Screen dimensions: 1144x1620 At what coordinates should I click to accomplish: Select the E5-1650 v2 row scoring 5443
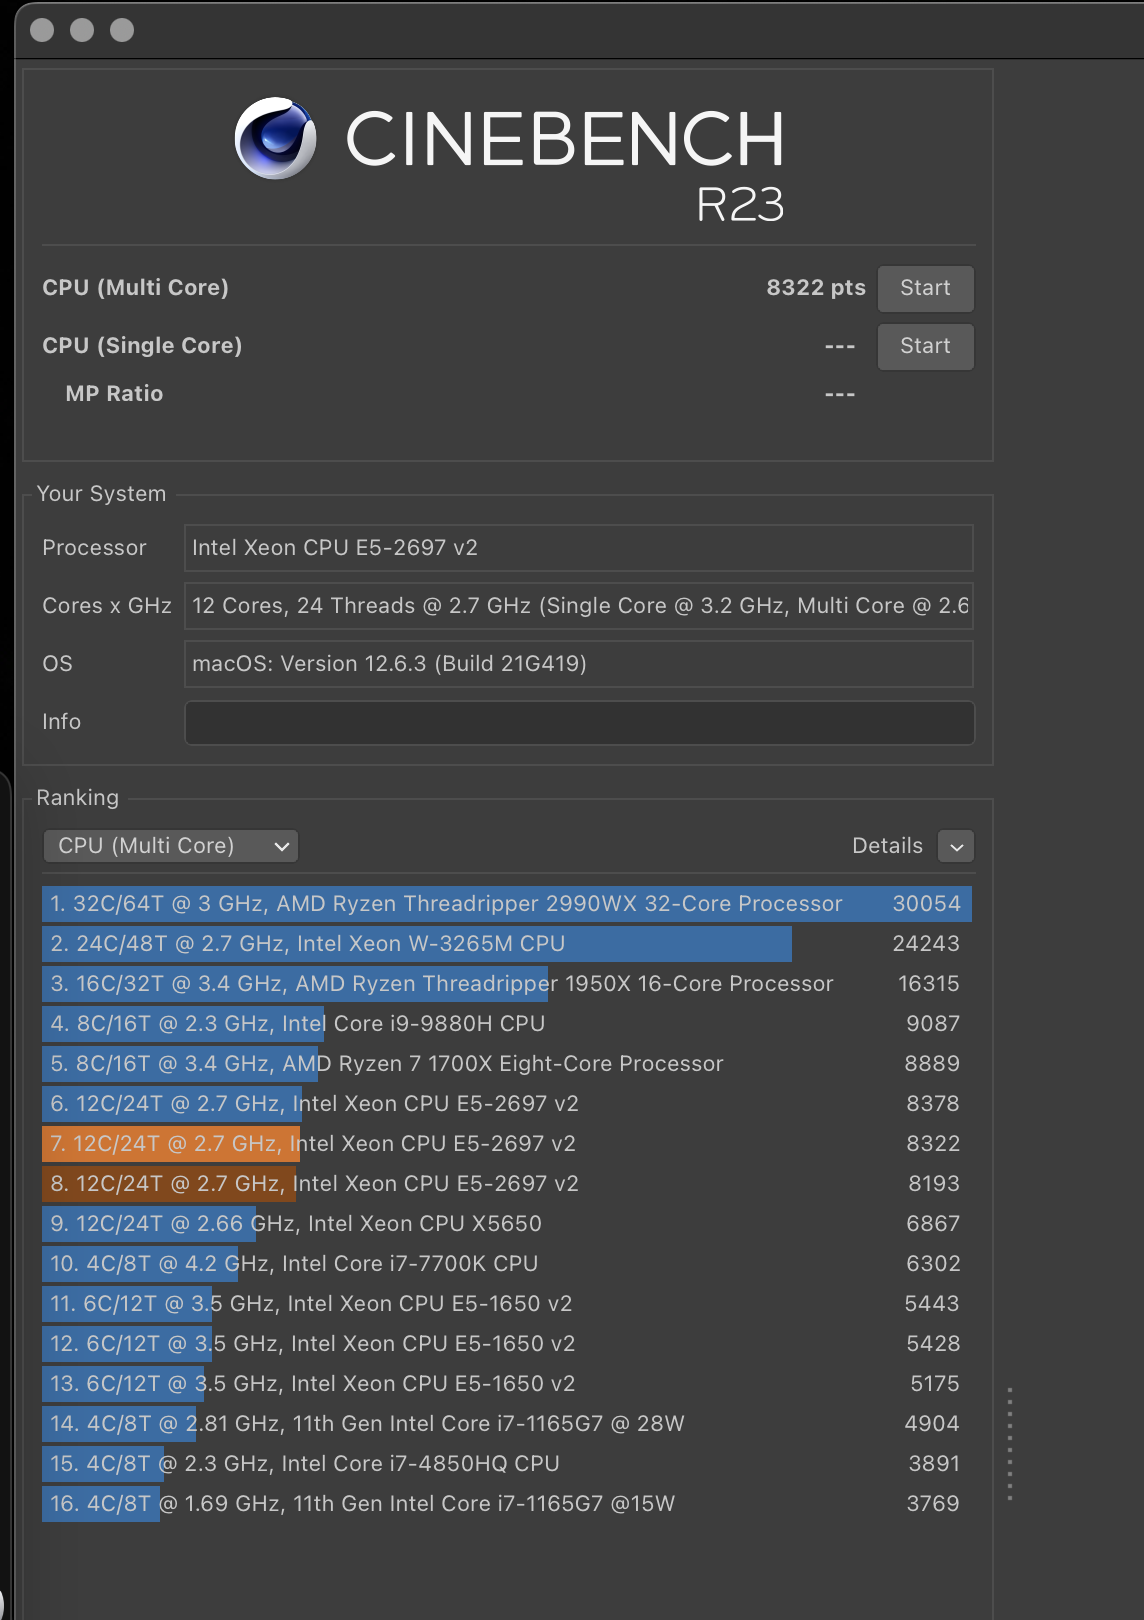[x=507, y=1304]
